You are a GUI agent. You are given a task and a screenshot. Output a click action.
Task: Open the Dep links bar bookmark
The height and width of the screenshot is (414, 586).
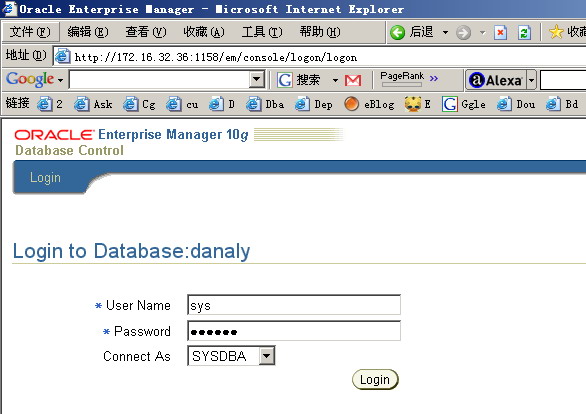click(314, 104)
